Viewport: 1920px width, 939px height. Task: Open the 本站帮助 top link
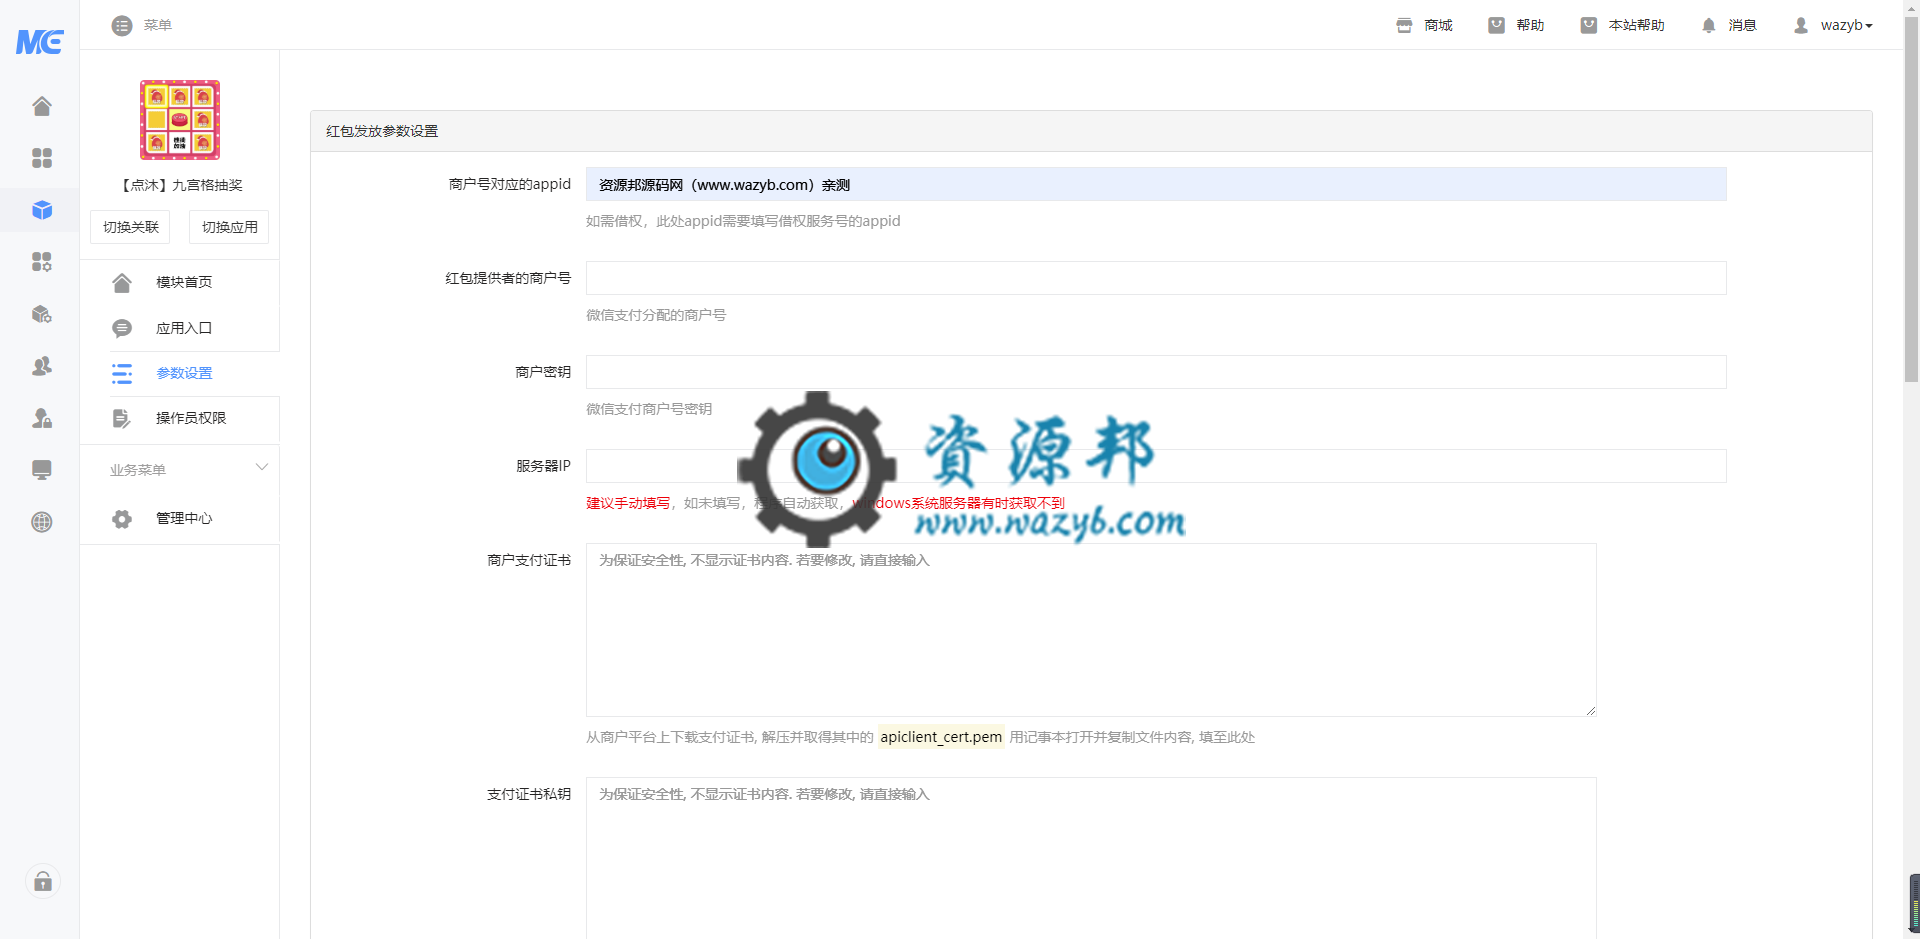click(1636, 25)
